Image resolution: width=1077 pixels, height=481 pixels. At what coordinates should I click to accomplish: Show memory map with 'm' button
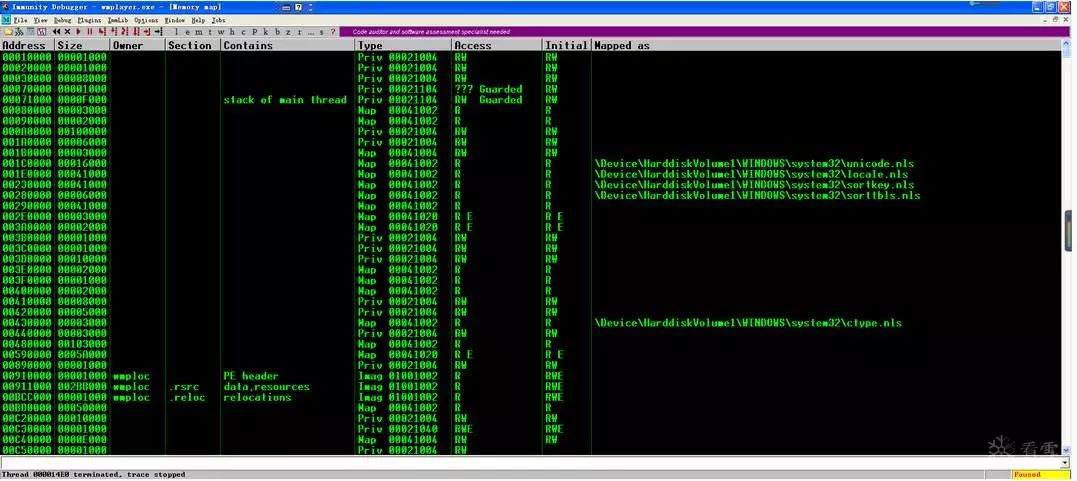[199, 32]
